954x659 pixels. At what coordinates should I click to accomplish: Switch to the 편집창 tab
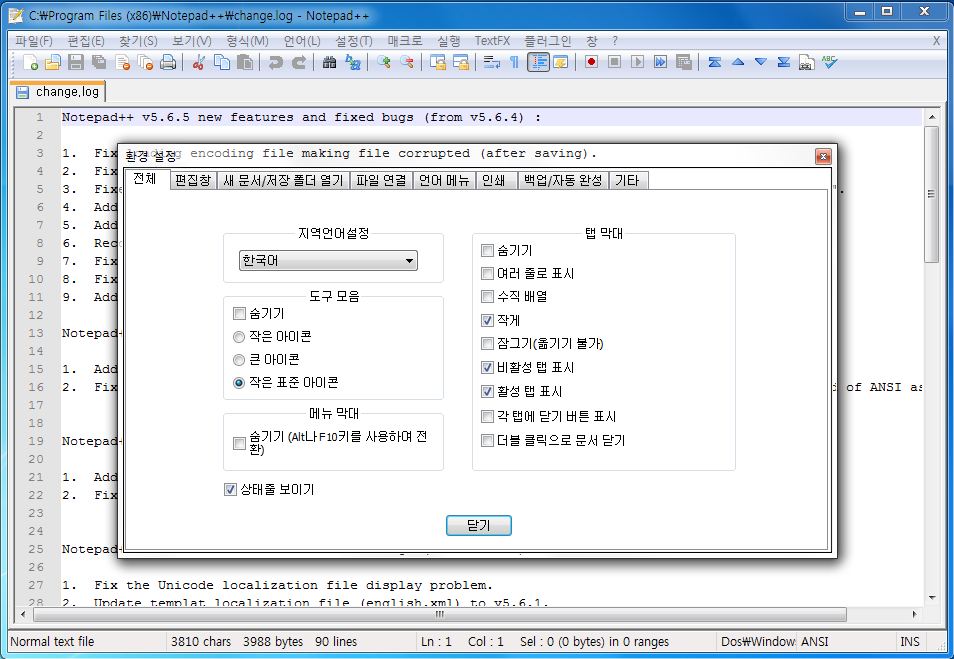(x=193, y=181)
